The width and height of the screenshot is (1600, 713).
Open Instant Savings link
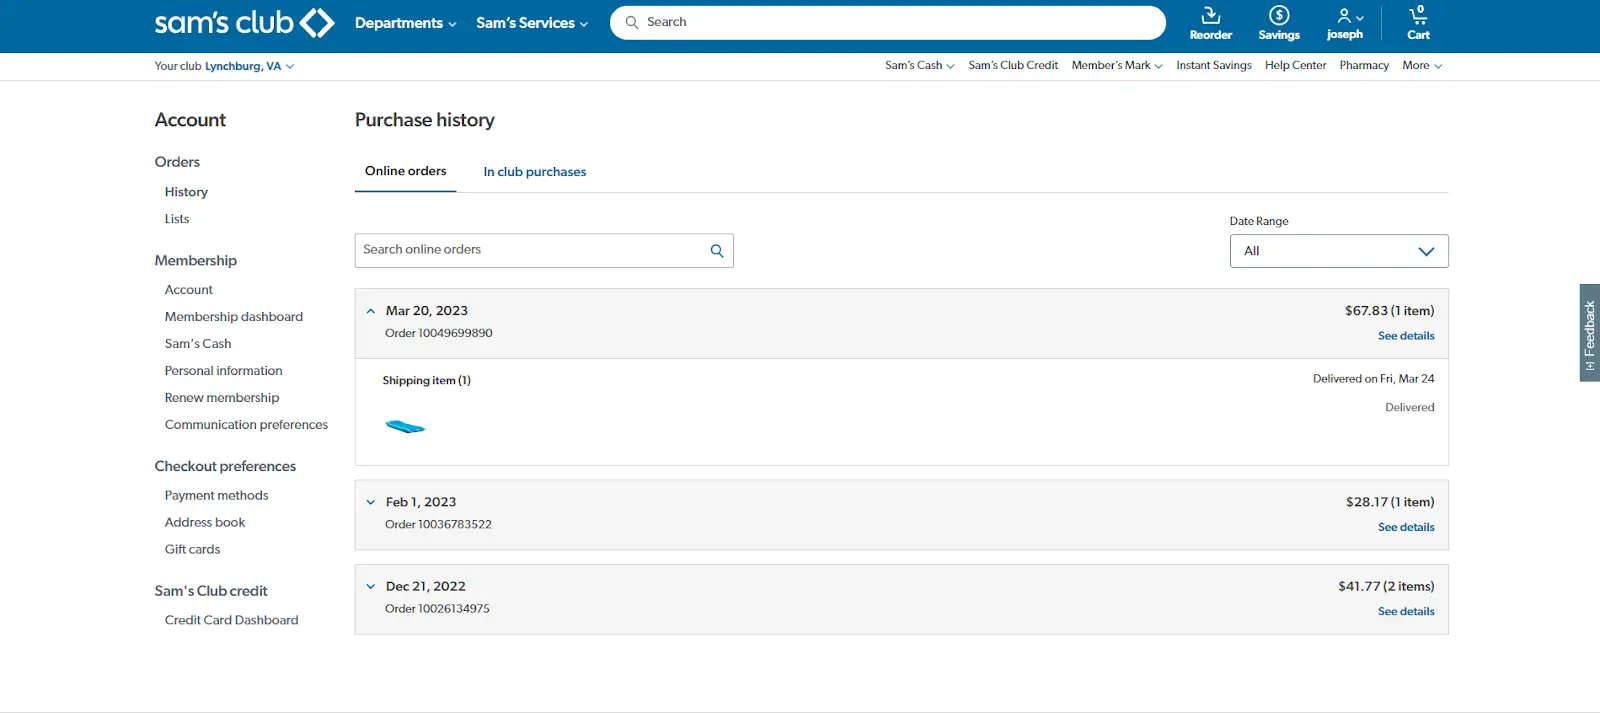[x=1214, y=65]
